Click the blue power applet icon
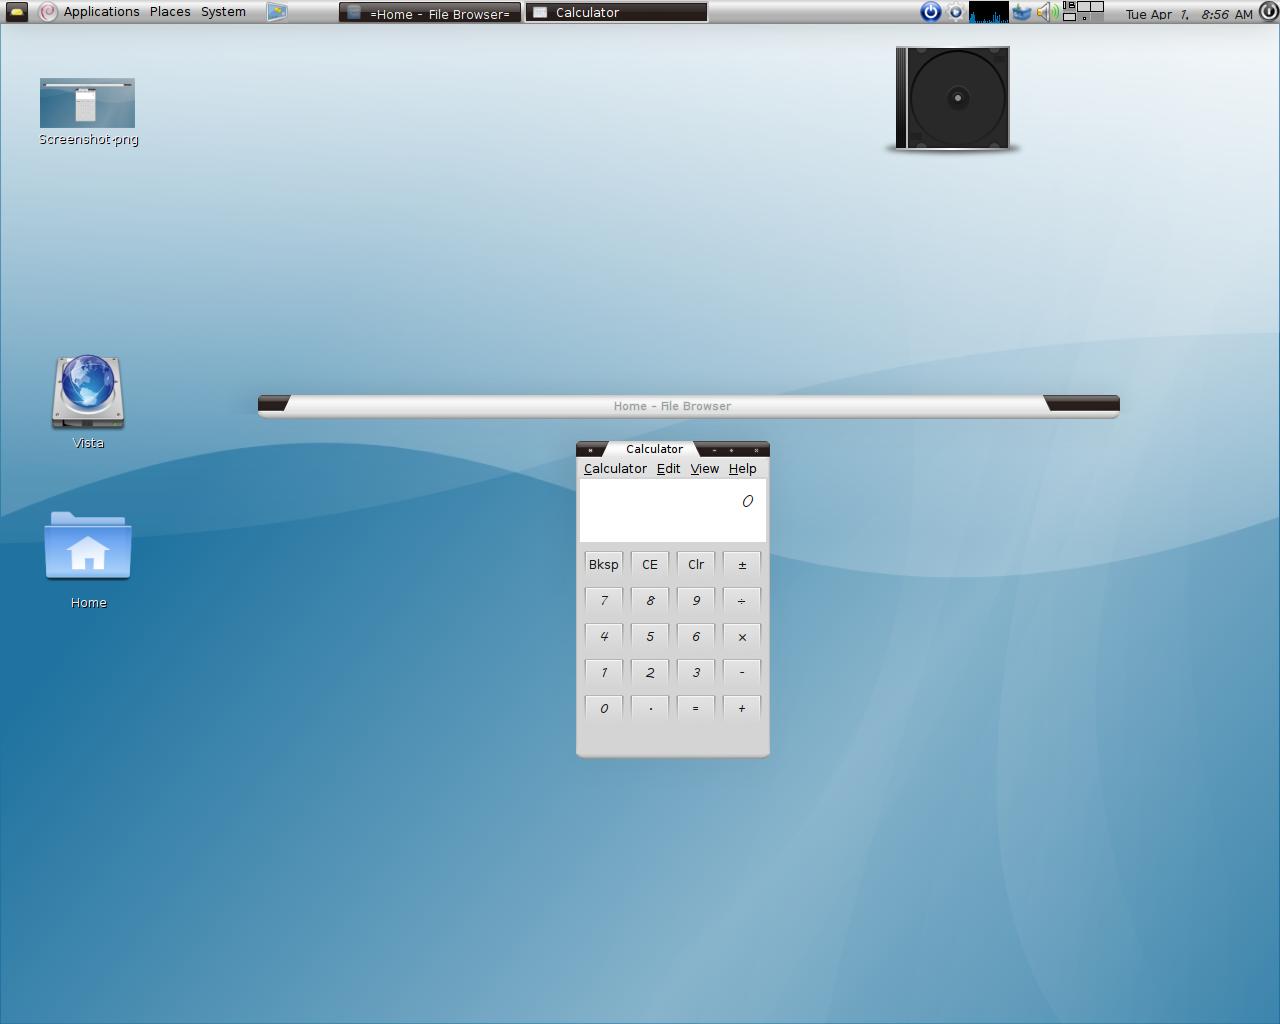The width and height of the screenshot is (1280, 1024). pos(931,12)
